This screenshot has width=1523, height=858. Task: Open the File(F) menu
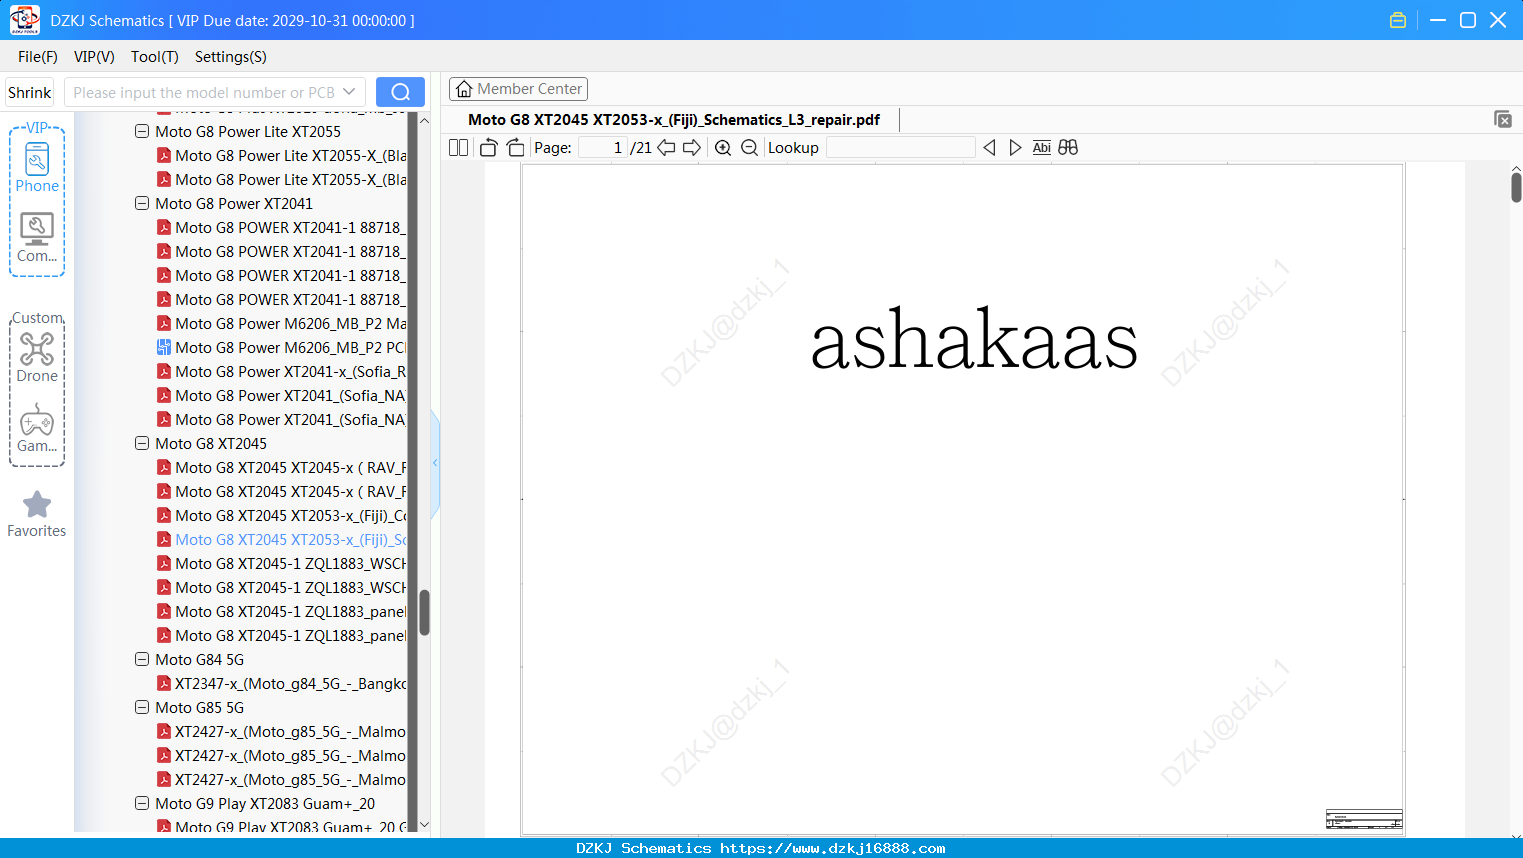pyautogui.click(x=38, y=57)
